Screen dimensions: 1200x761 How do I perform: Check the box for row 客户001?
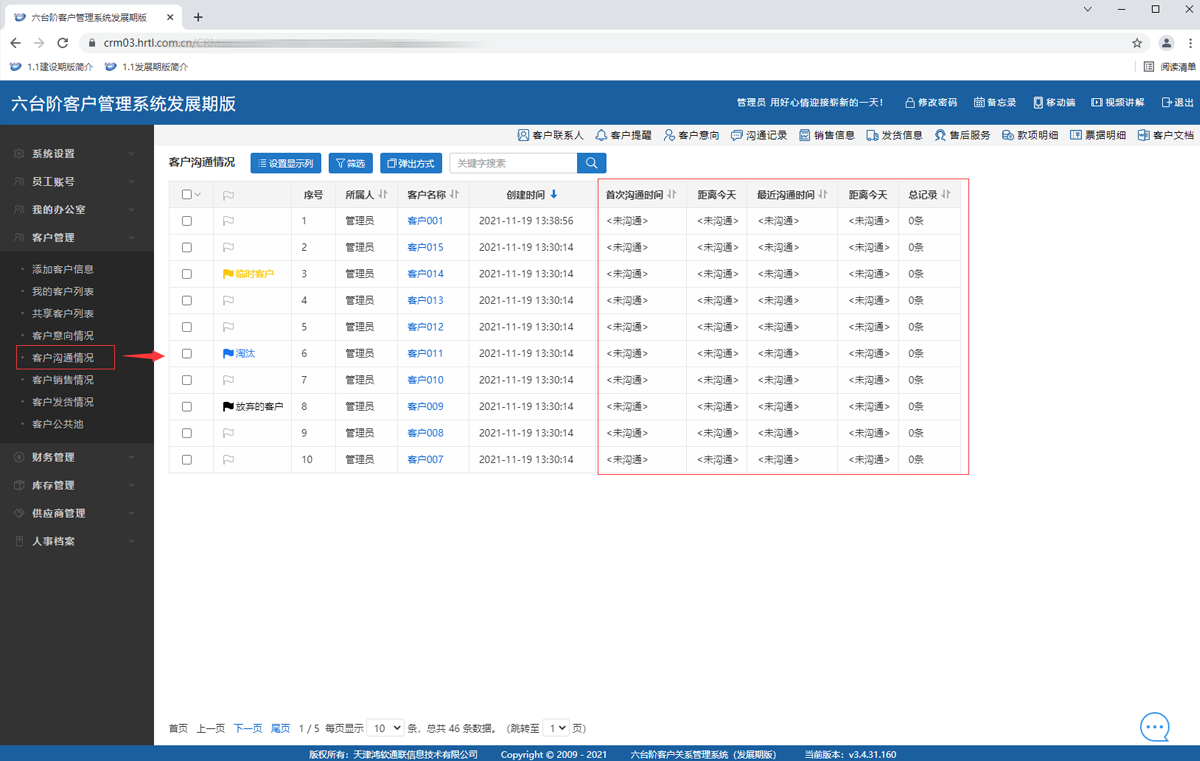[187, 221]
